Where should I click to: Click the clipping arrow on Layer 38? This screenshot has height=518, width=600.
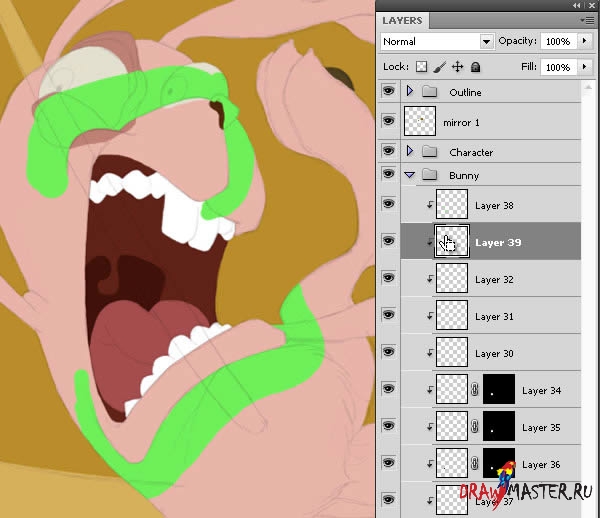point(430,205)
